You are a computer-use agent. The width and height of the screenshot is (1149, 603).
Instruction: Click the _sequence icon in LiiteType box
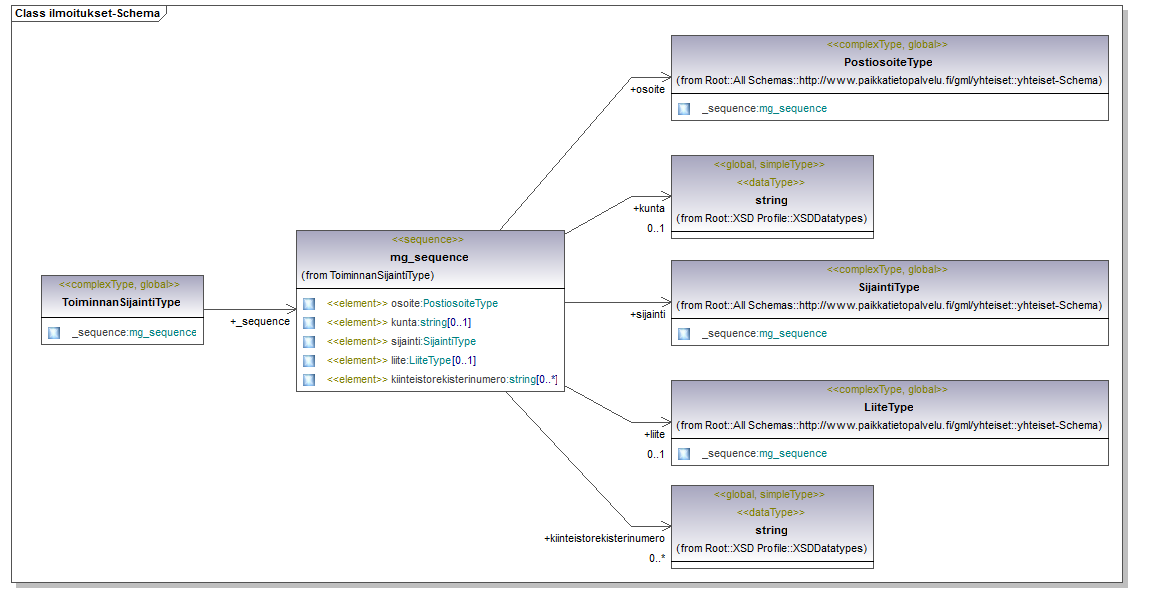(684, 454)
